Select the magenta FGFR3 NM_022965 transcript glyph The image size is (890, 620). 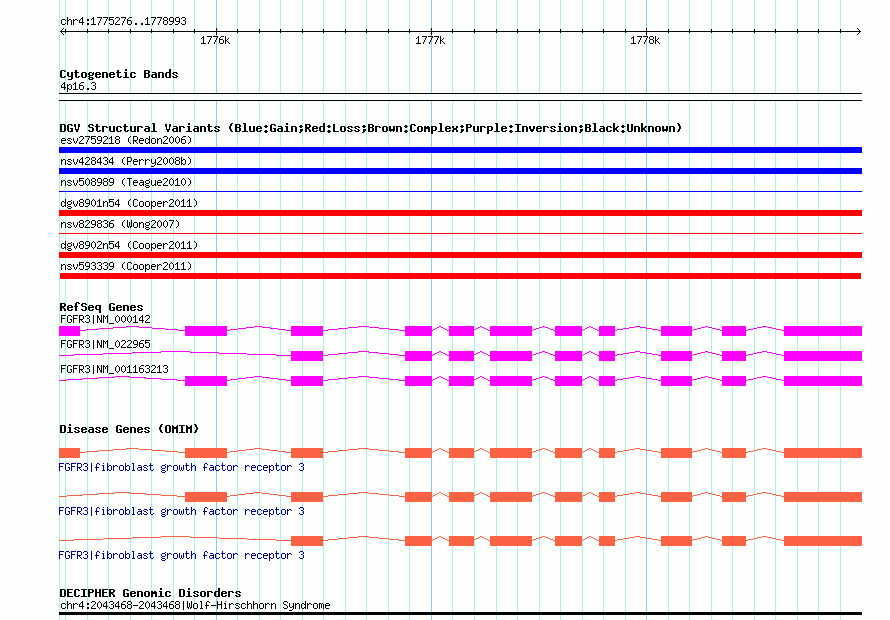click(460, 355)
